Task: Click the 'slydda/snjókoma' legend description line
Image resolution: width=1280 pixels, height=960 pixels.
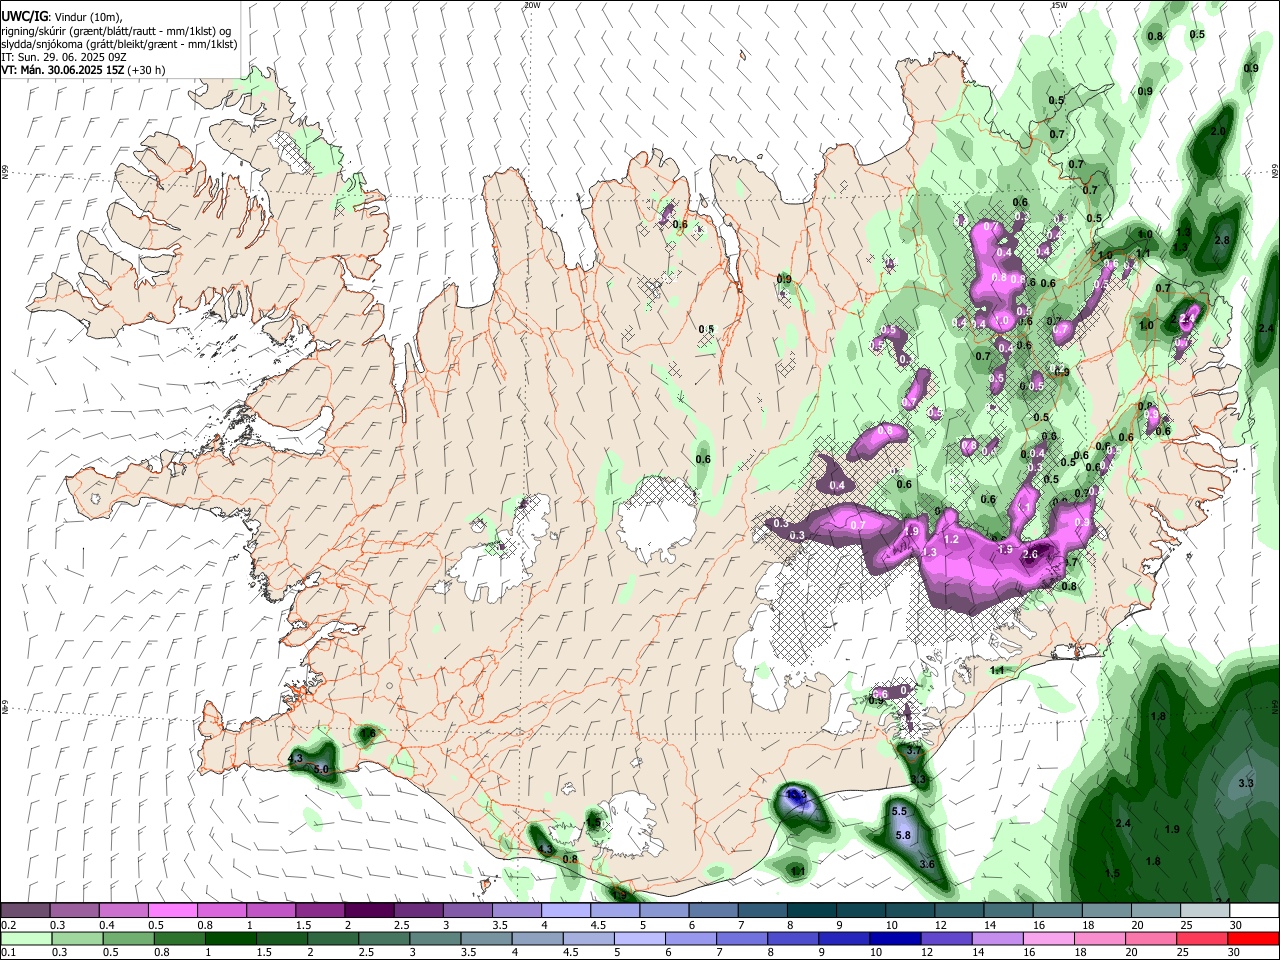Action: (x=119, y=44)
